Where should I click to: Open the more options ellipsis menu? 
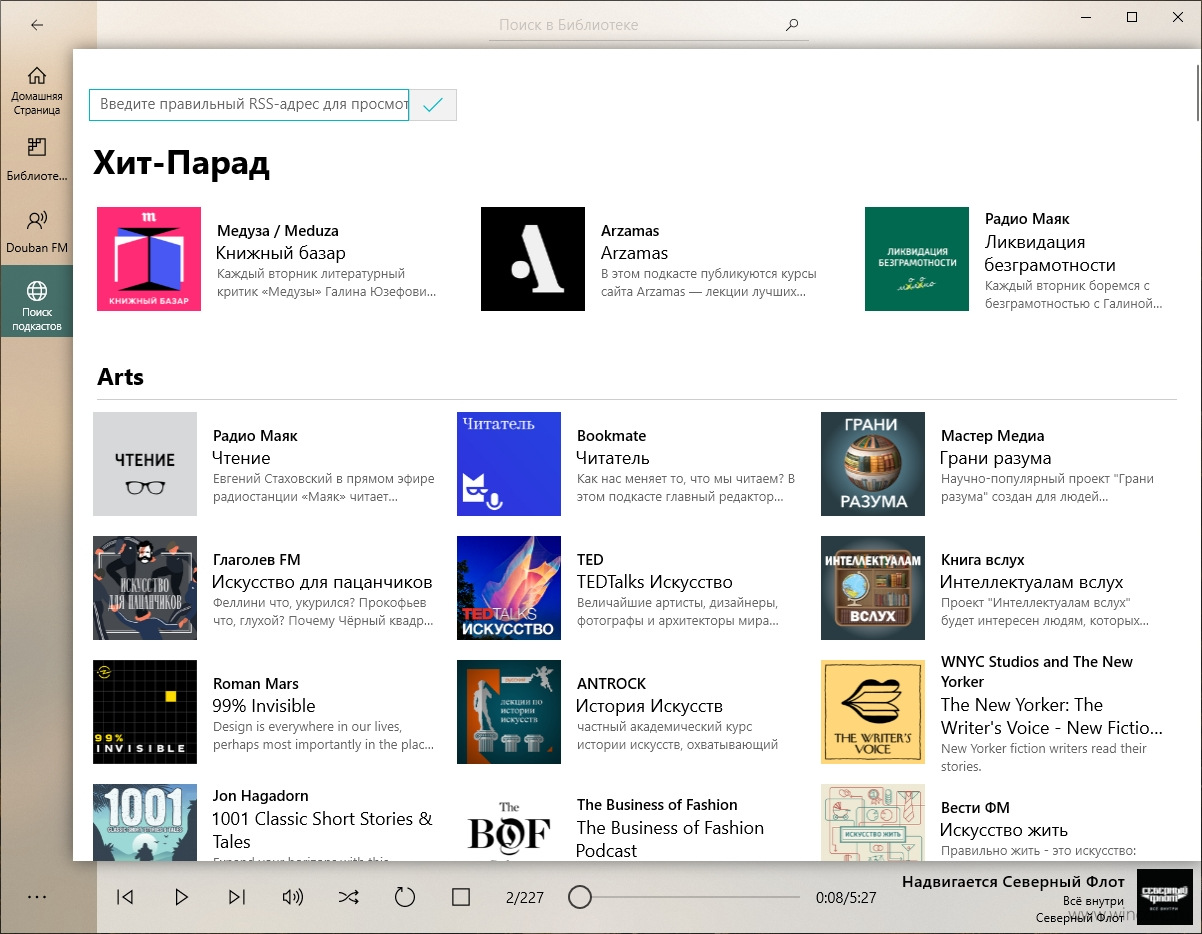click(37, 897)
